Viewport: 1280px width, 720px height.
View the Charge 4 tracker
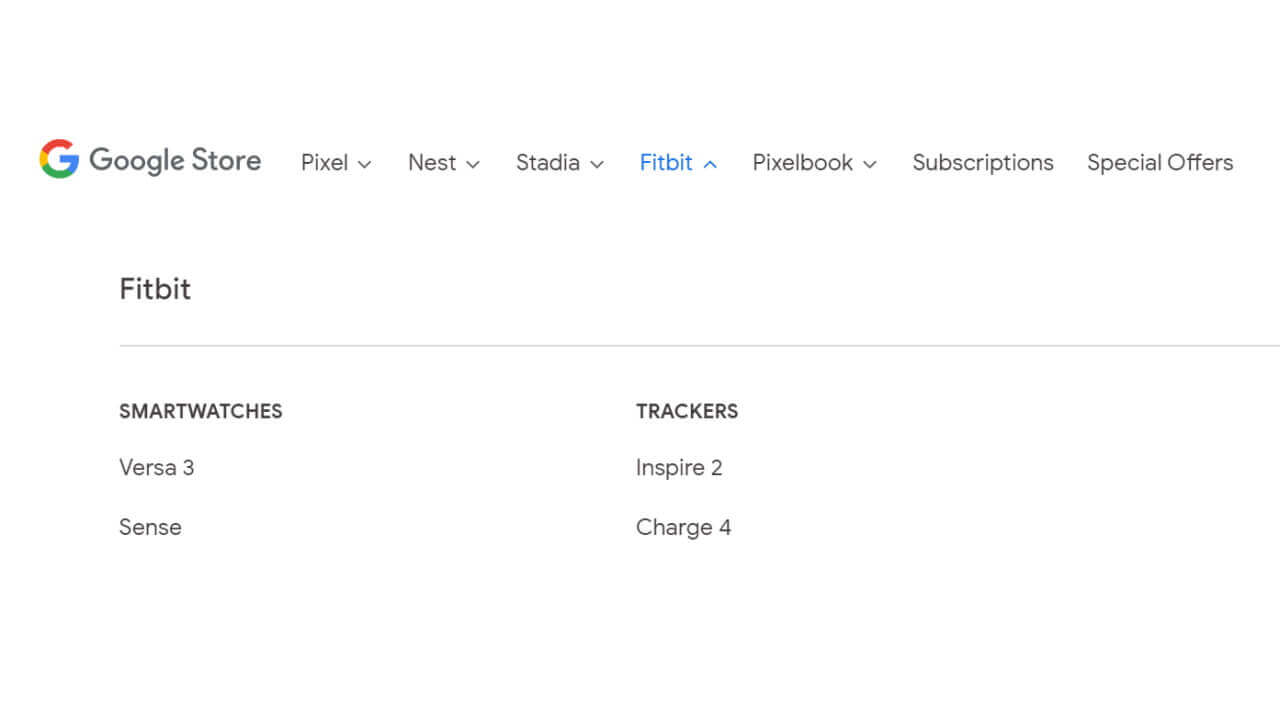(684, 527)
